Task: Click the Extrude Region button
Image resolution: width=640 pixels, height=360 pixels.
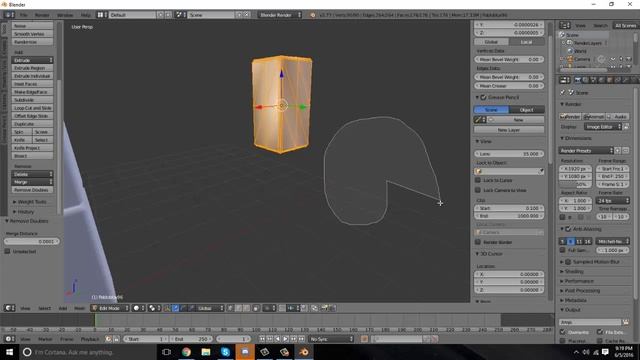Action: click(33, 68)
